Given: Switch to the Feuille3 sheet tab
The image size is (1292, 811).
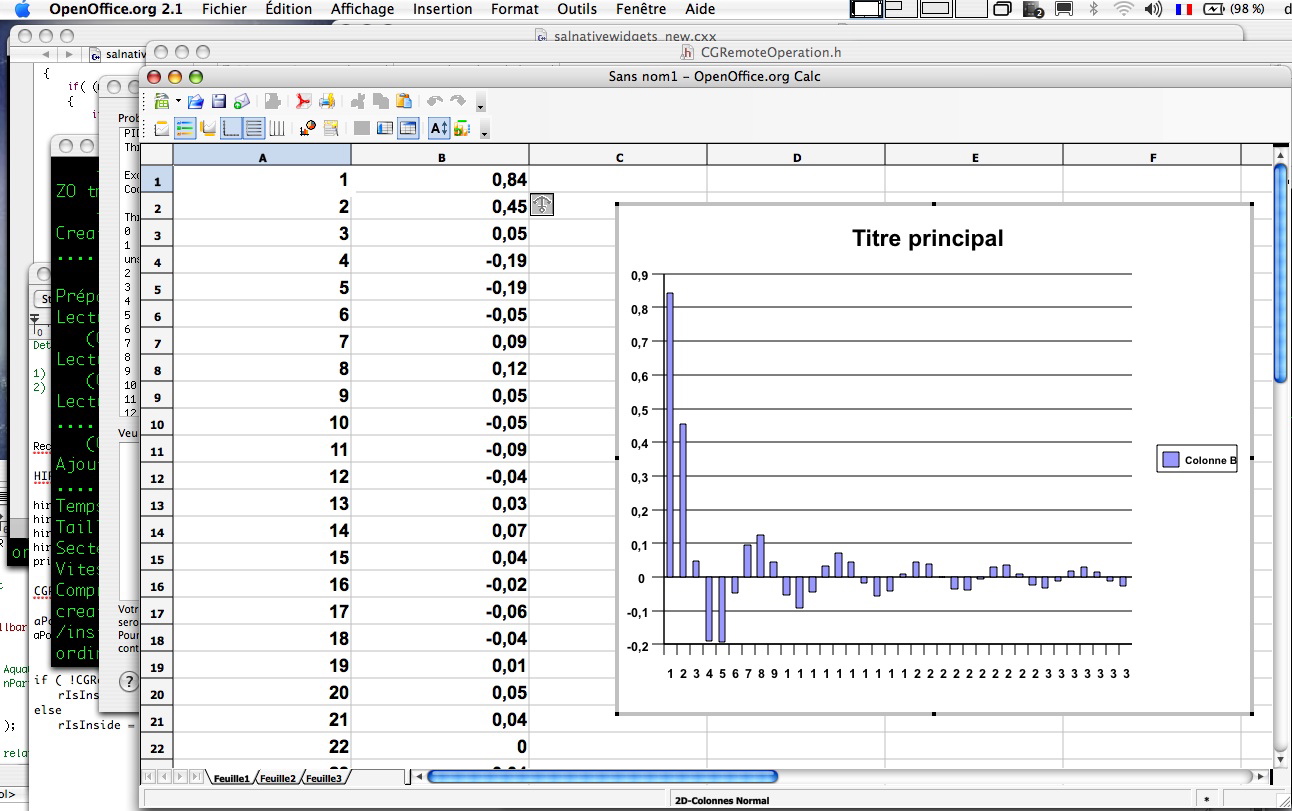Looking at the screenshot, I should pos(324,778).
